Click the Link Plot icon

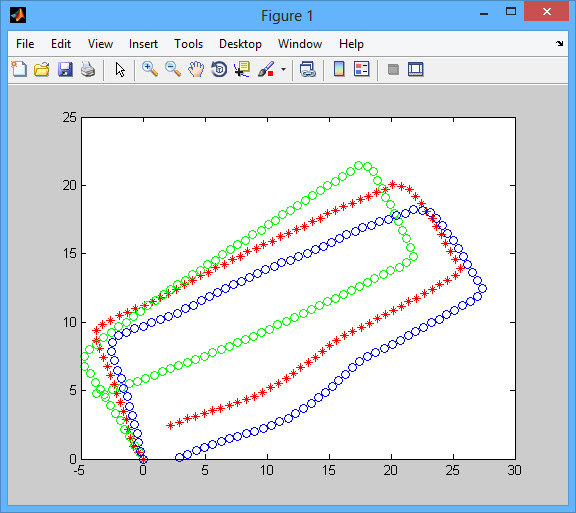(x=307, y=69)
